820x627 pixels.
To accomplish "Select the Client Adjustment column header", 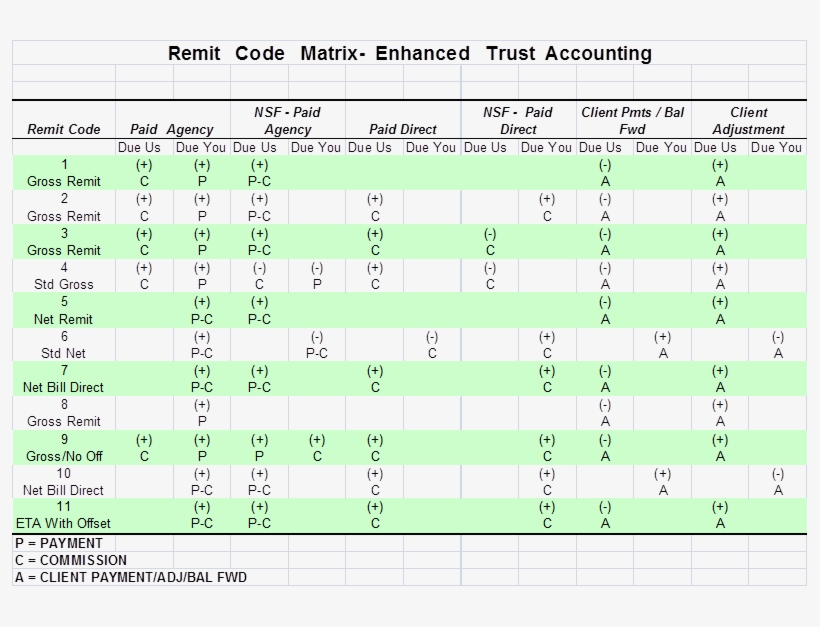I will click(749, 121).
